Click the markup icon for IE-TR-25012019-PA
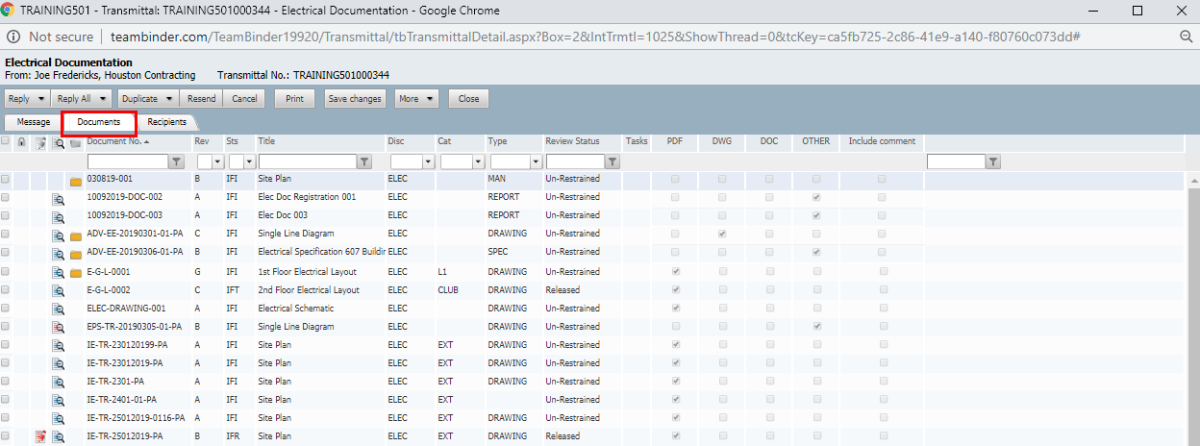This screenshot has height=446, width=1200. [41, 437]
